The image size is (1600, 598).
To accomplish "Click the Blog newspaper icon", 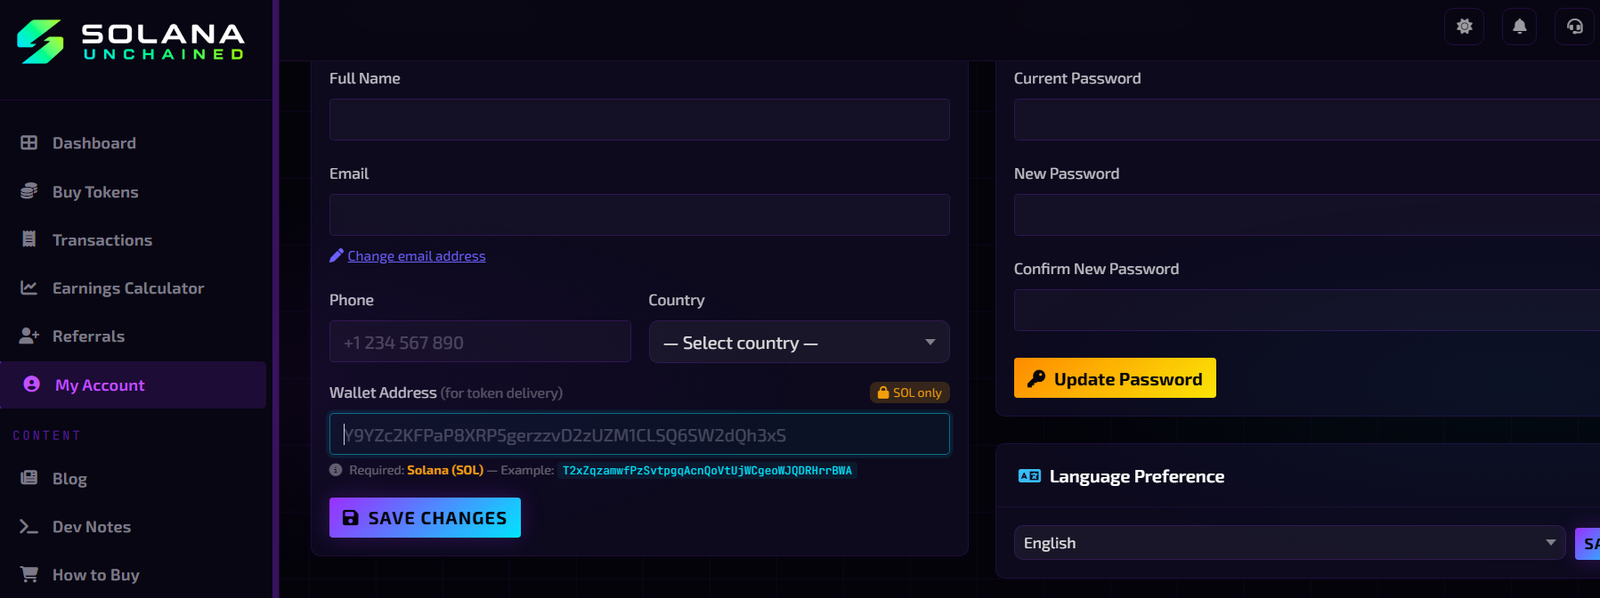I will tap(29, 478).
